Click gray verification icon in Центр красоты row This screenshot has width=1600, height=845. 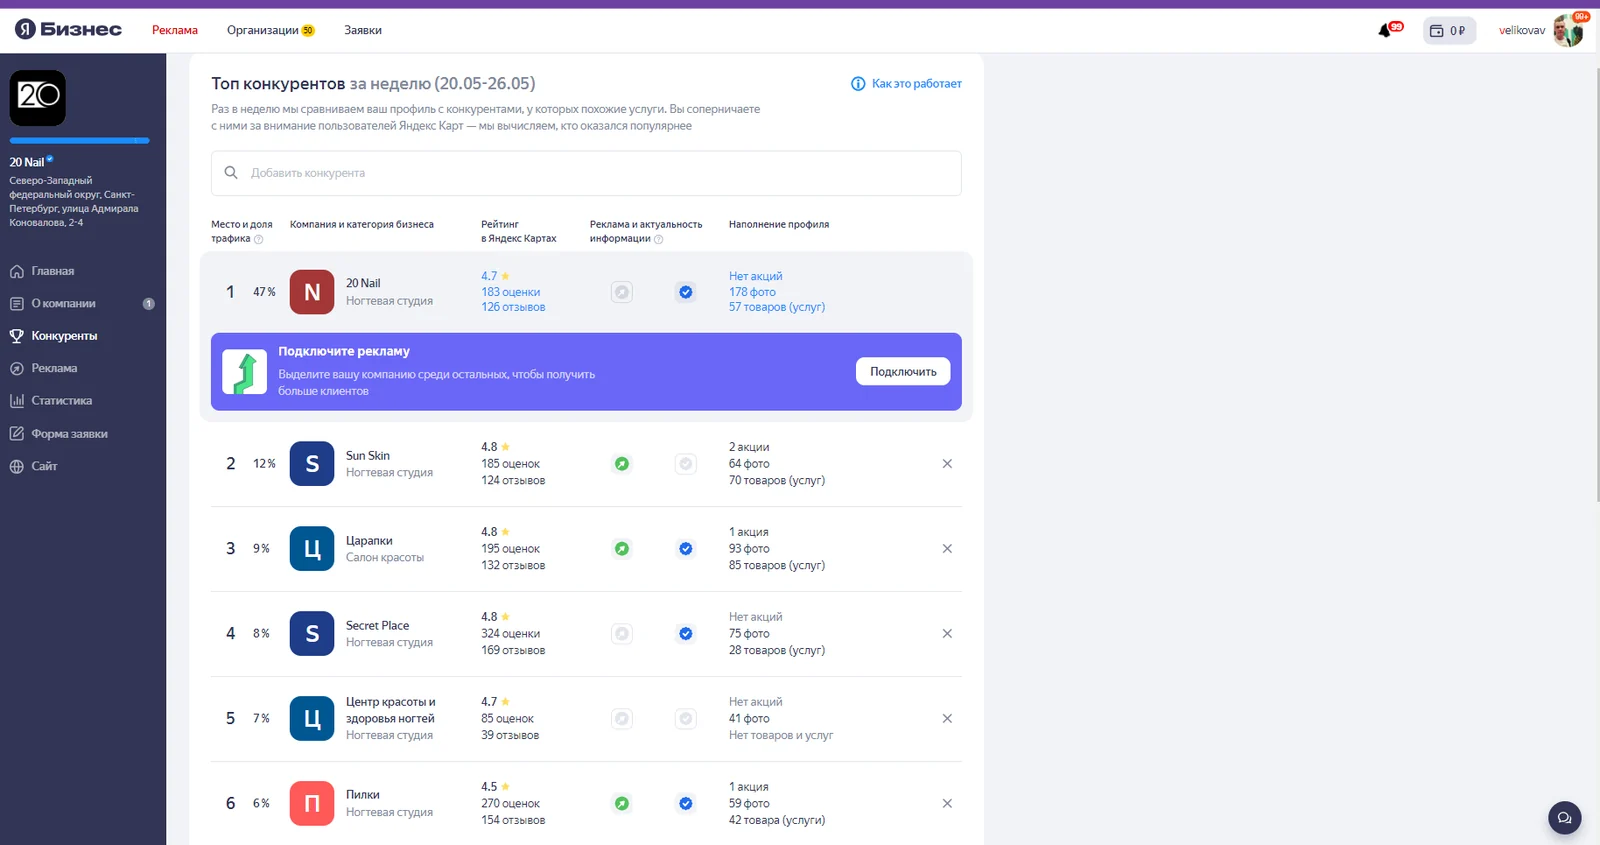(686, 719)
